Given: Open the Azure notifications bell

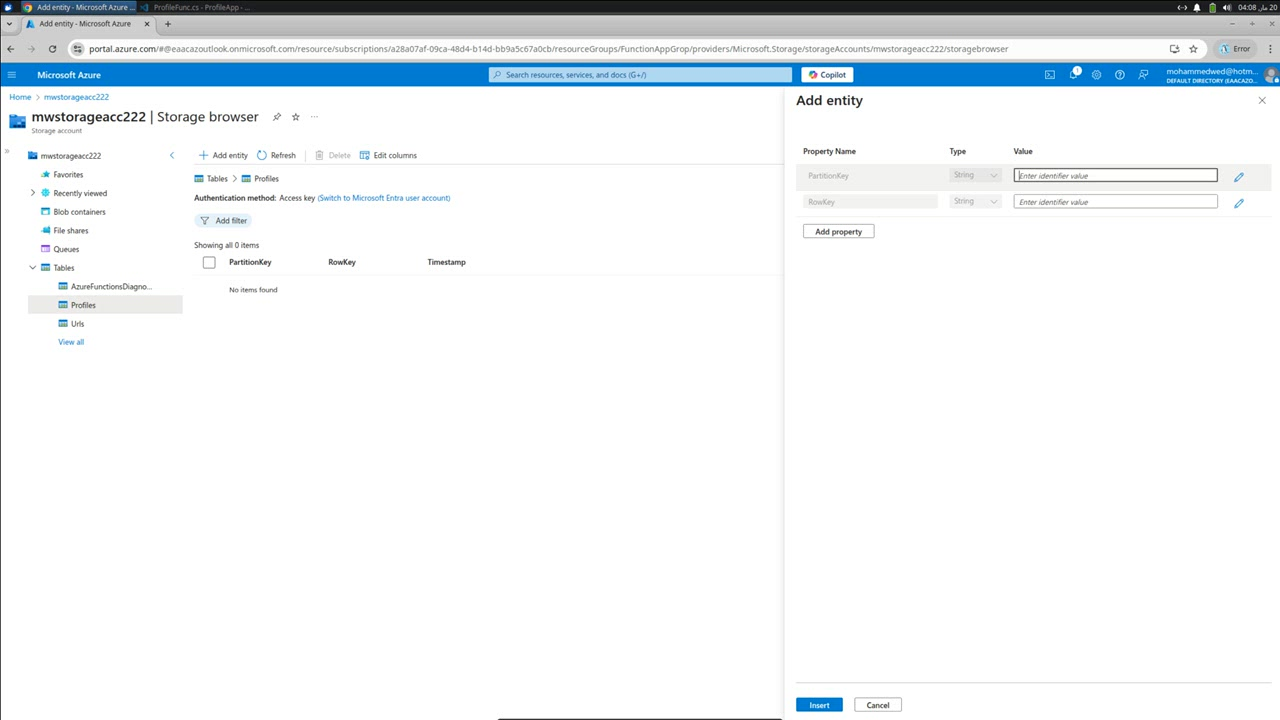Looking at the screenshot, I should 1074,74.
